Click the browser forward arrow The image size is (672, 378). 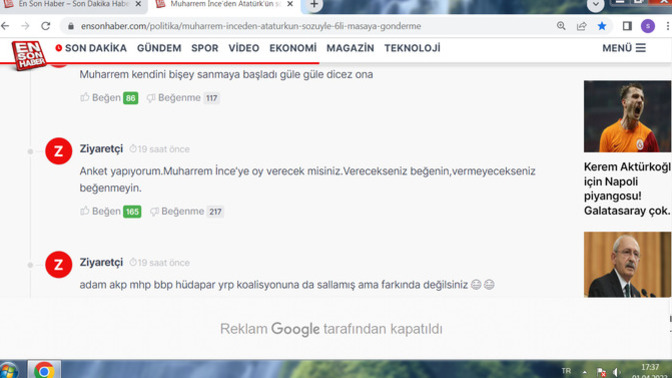[x=25, y=26]
